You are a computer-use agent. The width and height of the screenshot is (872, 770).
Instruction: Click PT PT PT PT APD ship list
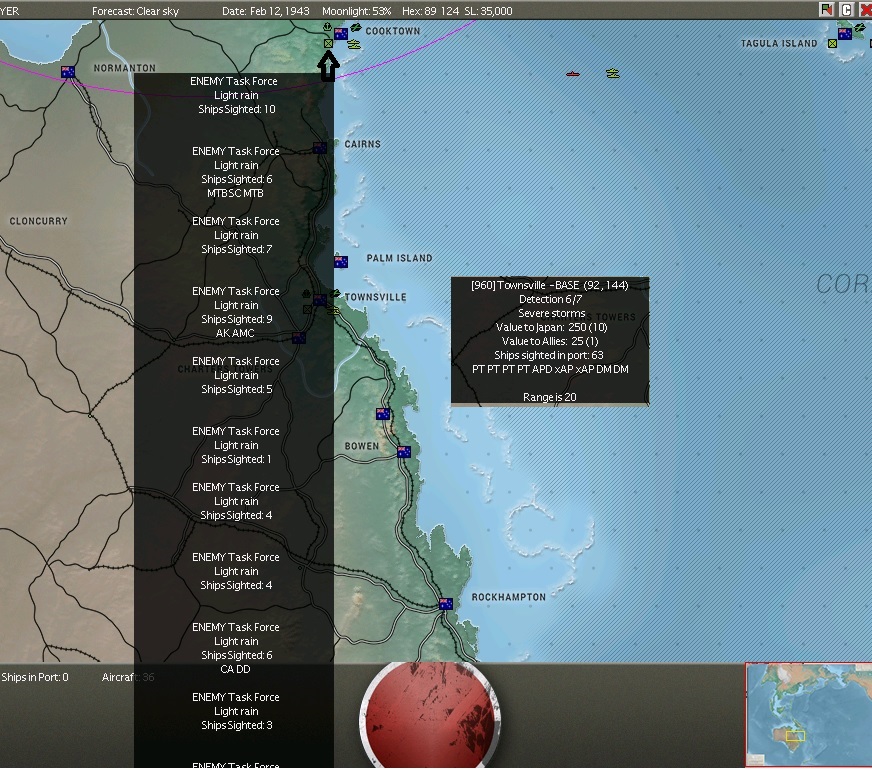click(550, 369)
